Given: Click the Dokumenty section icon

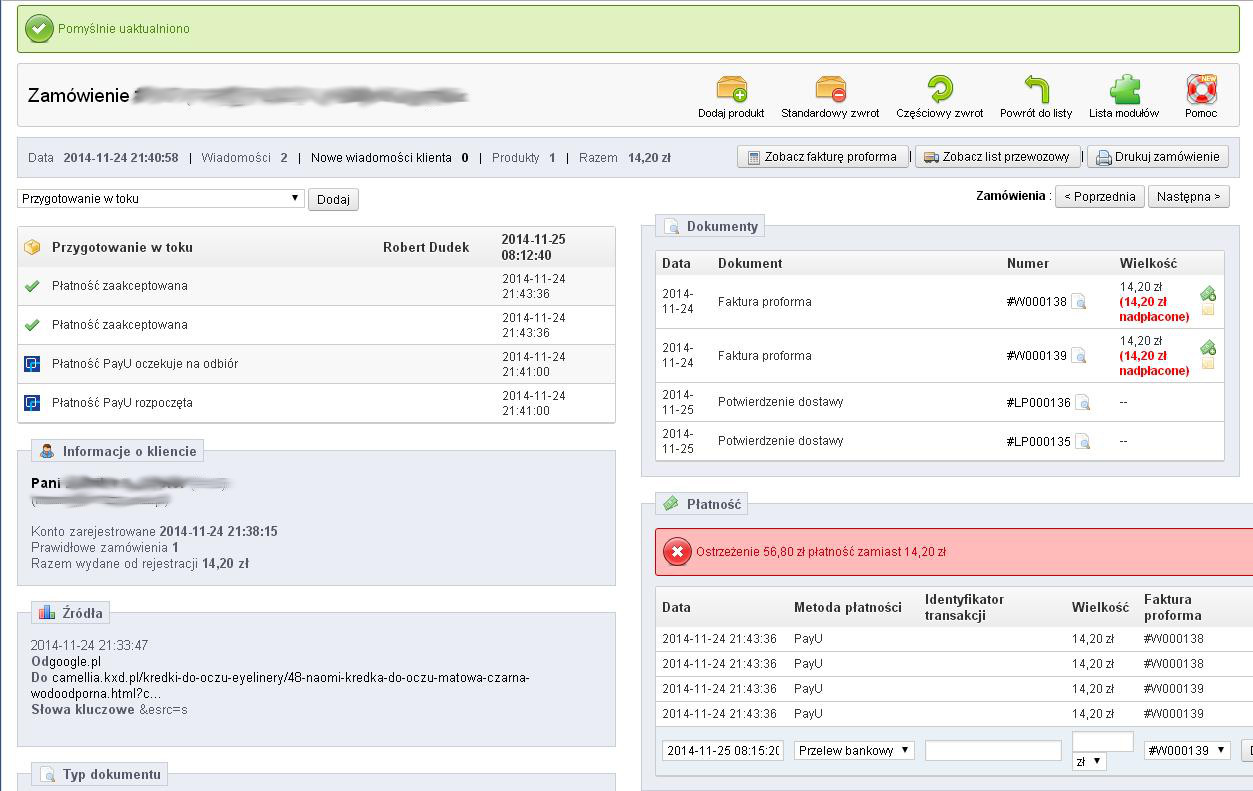Looking at the screenshot, I should (x=671, y=226).
